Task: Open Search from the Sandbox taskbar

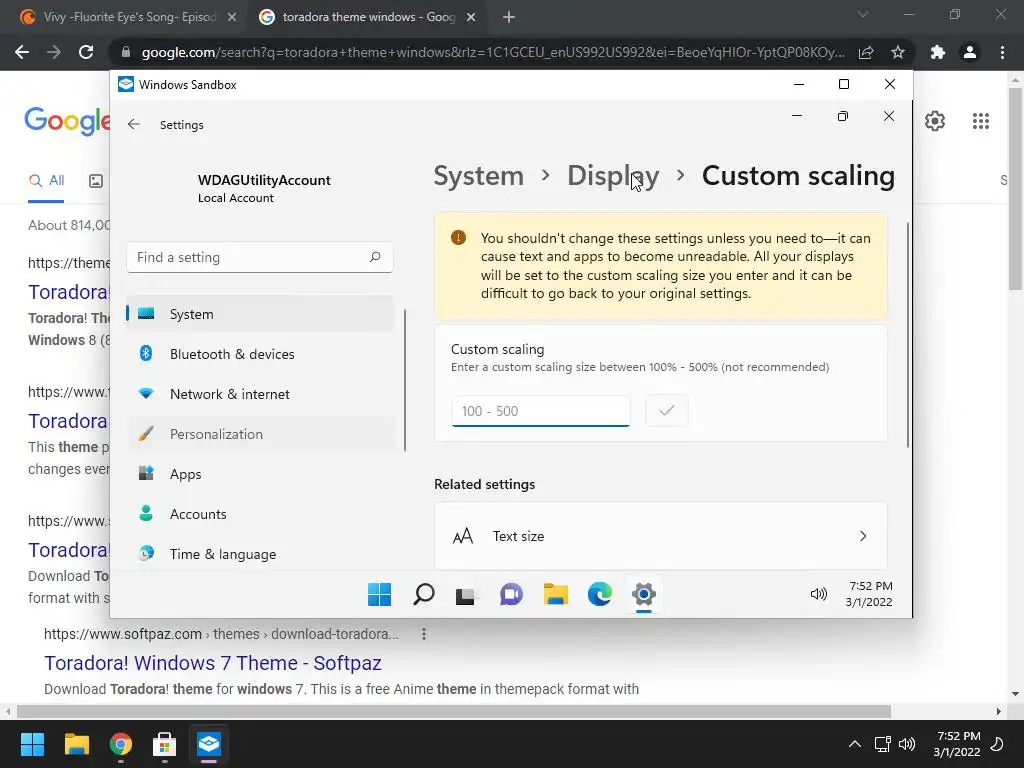Action: (424, 594)
